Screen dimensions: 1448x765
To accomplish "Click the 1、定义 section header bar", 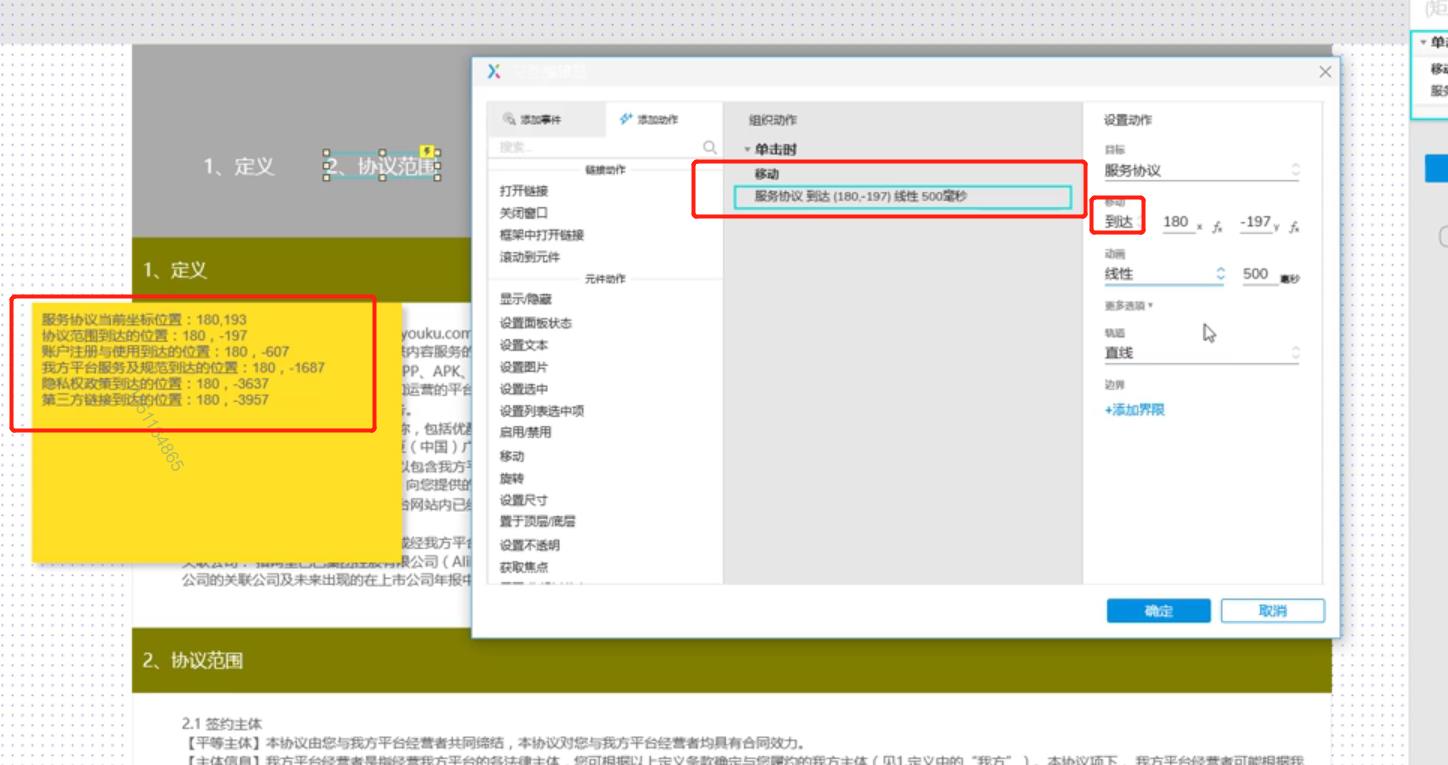I will tap(300, 270).
